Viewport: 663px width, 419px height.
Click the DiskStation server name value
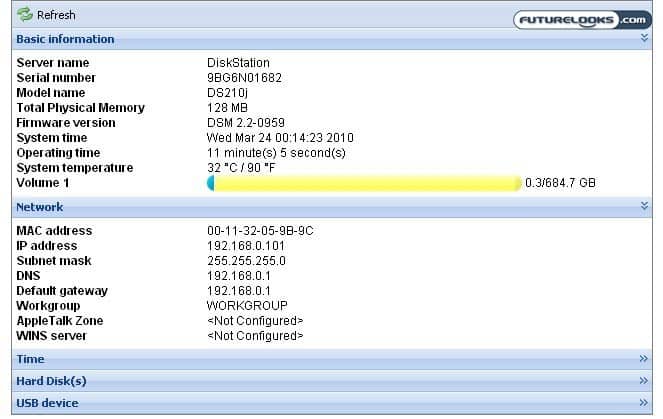[238, 63]
